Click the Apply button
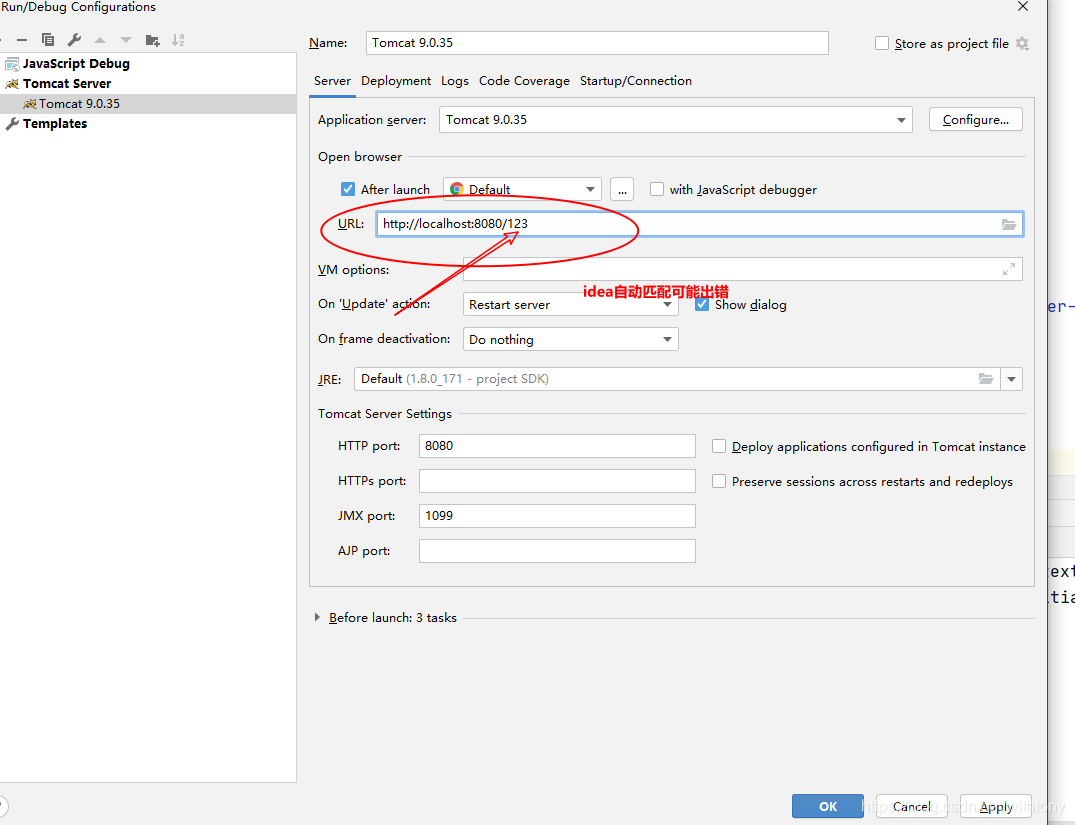Viewport: 1075px width, 825px height. (x=995, y=806)
